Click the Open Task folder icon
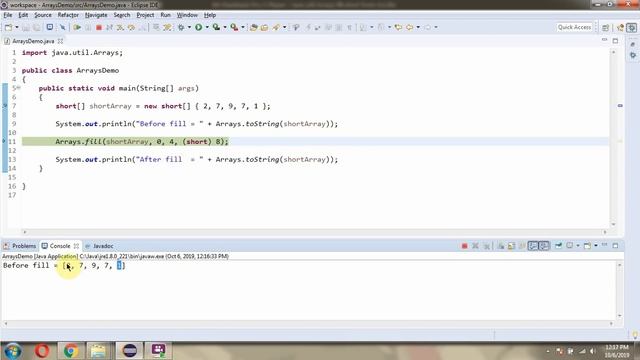This screenshot has height=360, width=640. [x=264, y=27]
